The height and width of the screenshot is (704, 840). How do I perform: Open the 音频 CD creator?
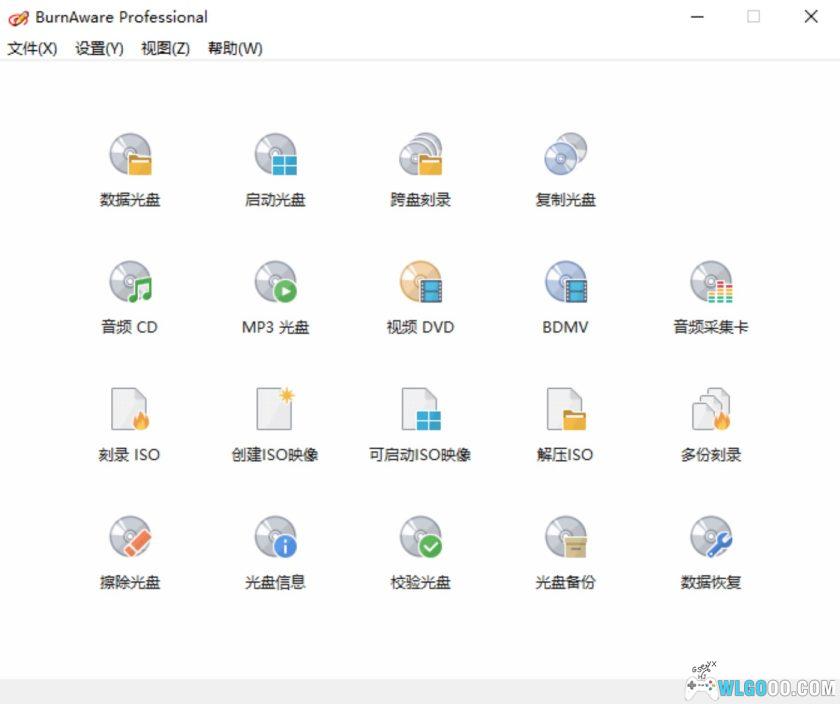point(130,295)
